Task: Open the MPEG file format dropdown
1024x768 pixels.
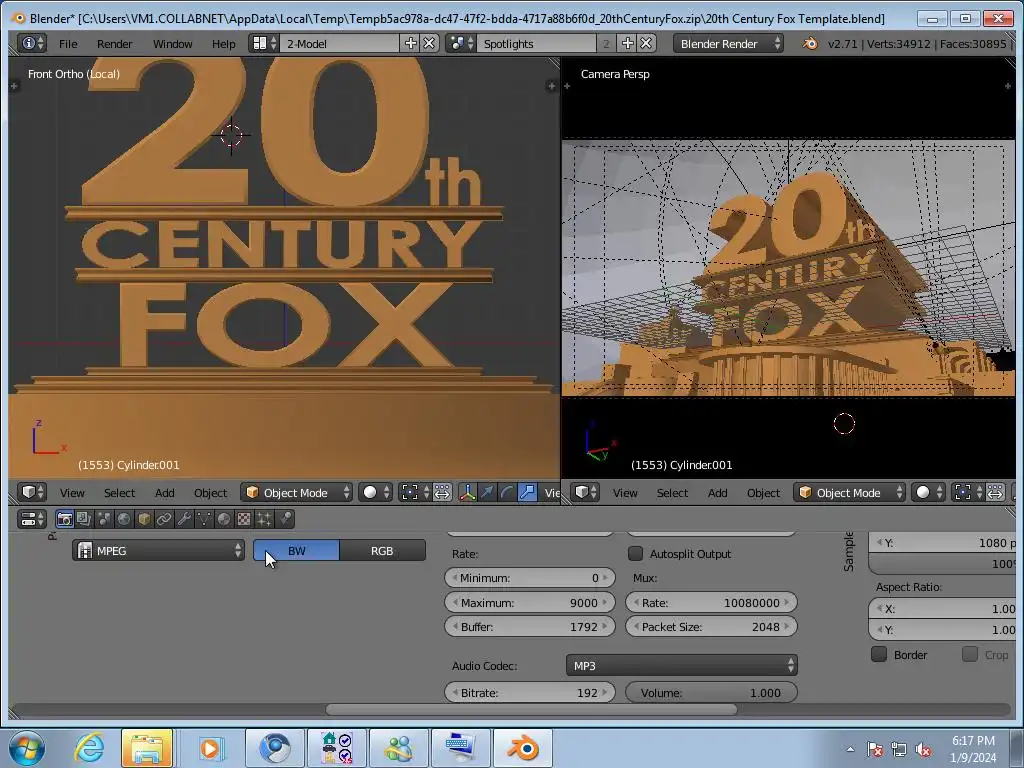Action: 159,551
